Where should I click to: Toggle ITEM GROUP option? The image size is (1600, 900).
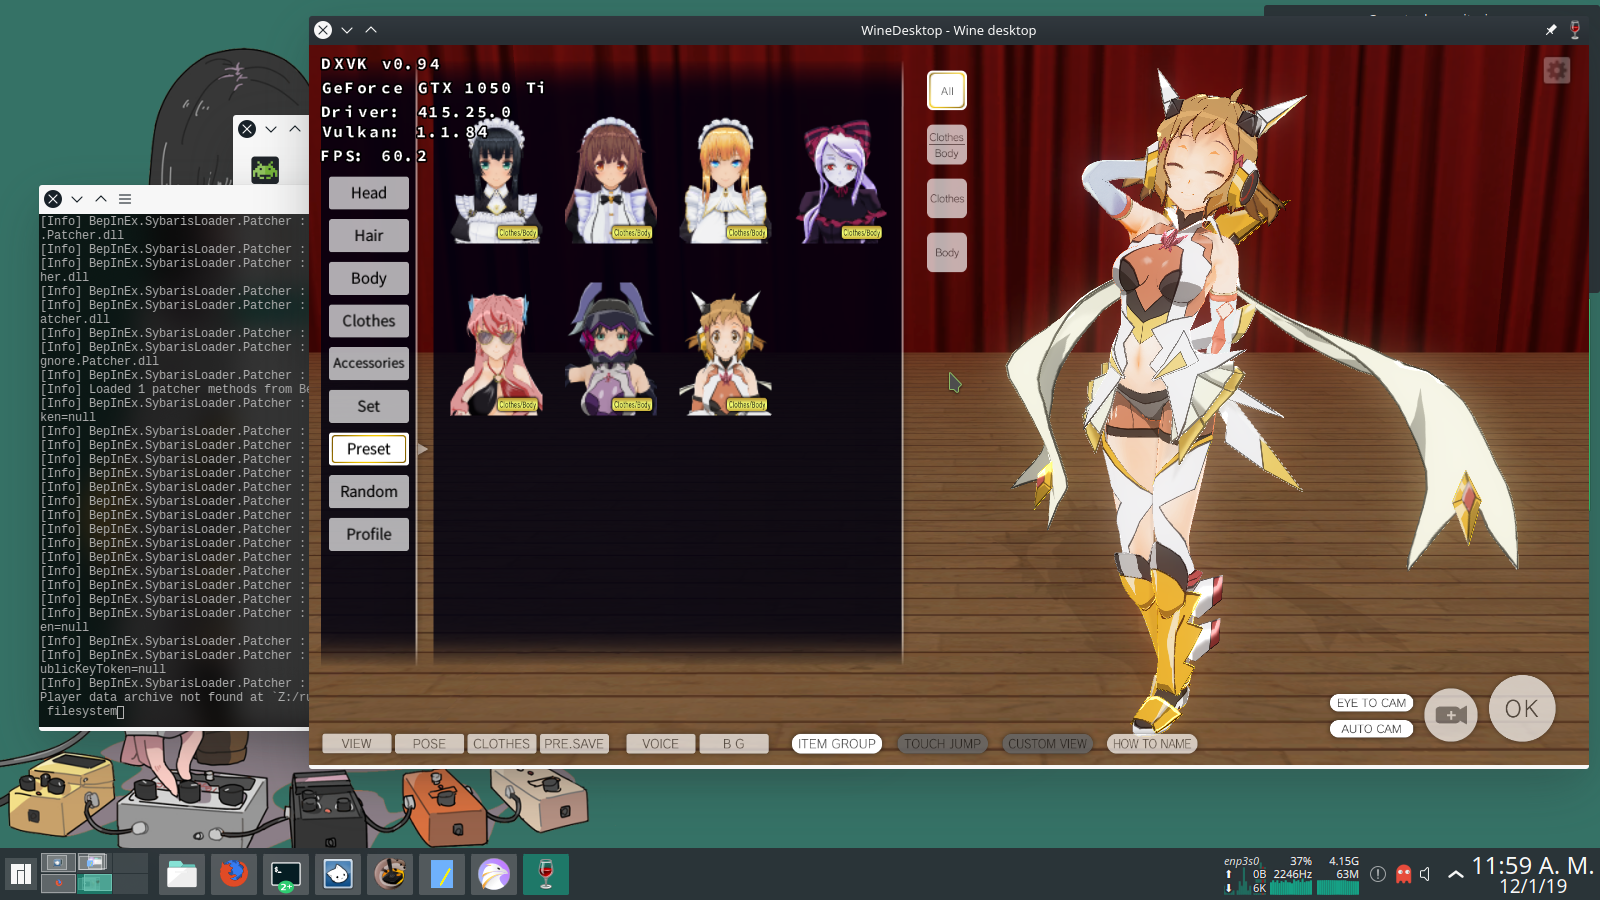(x=837, y=744)
